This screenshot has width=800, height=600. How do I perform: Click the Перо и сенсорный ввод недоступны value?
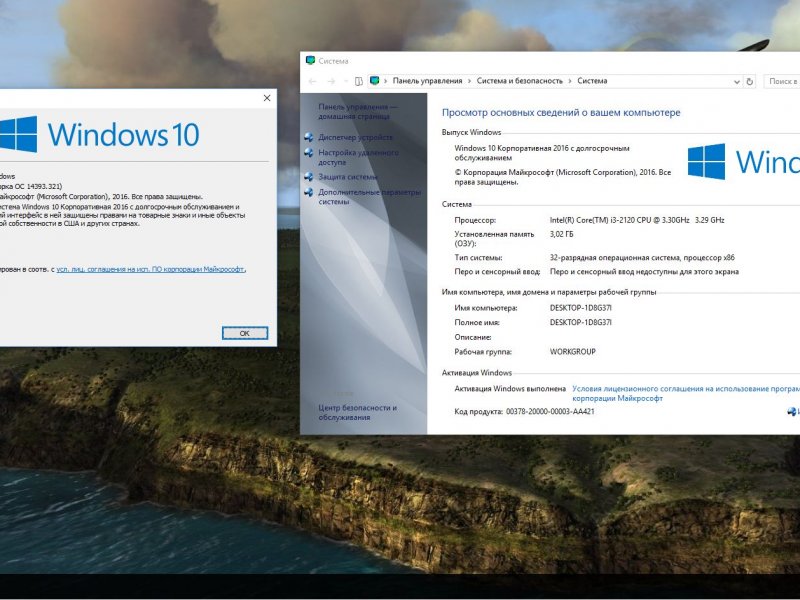[644, 272]
